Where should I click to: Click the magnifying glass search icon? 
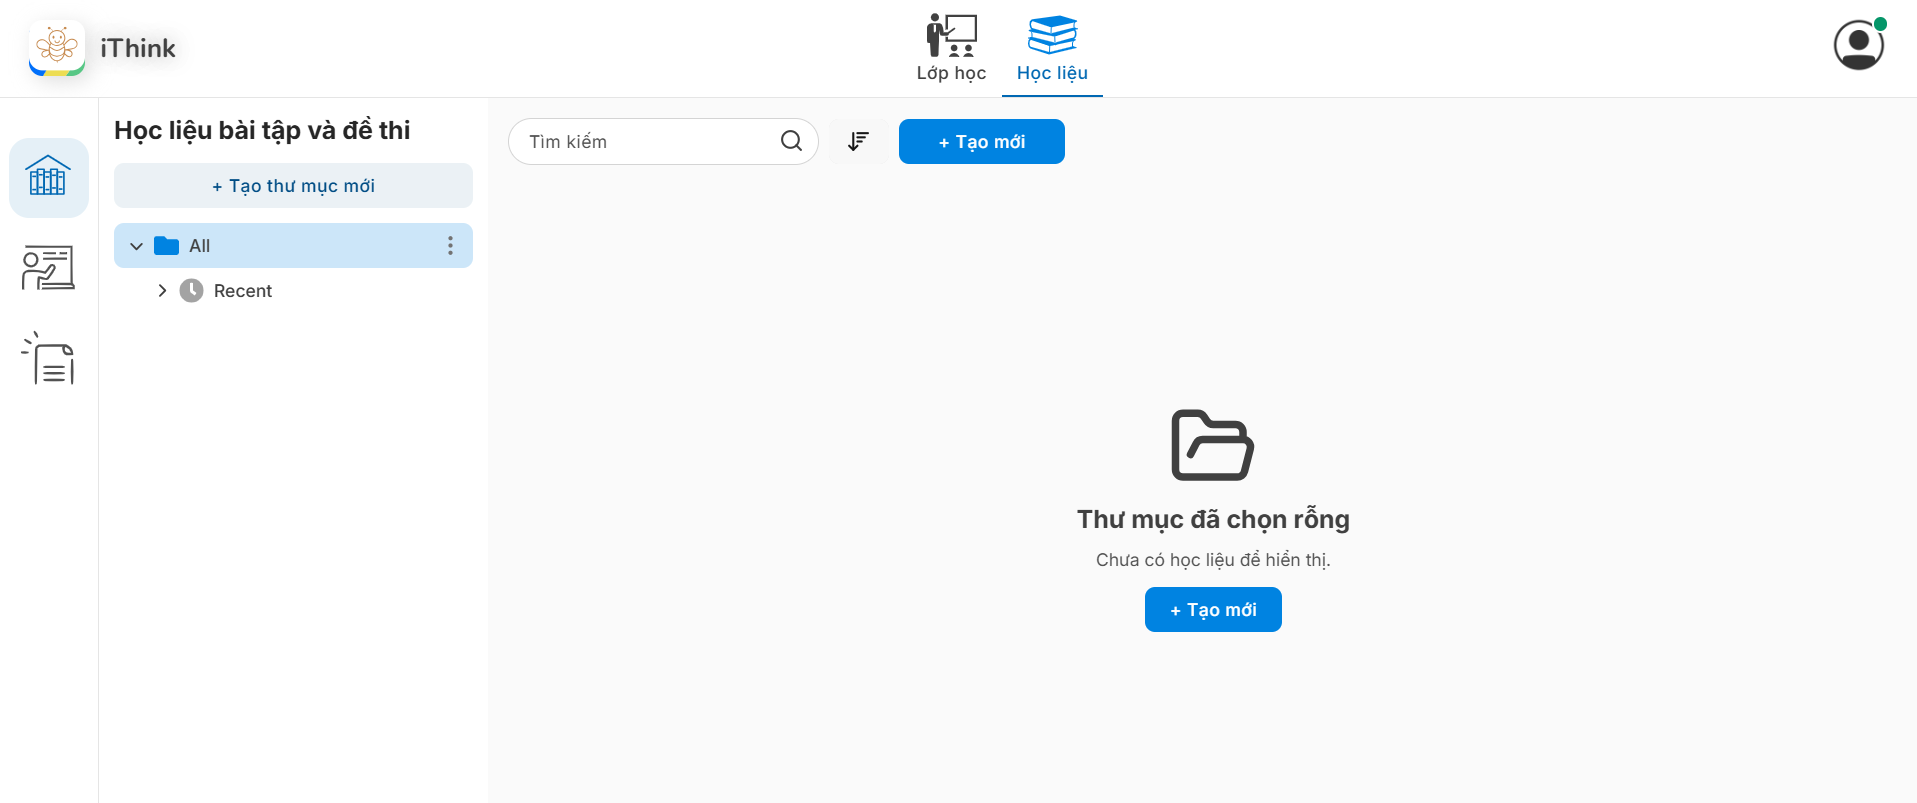coord(791,141)
